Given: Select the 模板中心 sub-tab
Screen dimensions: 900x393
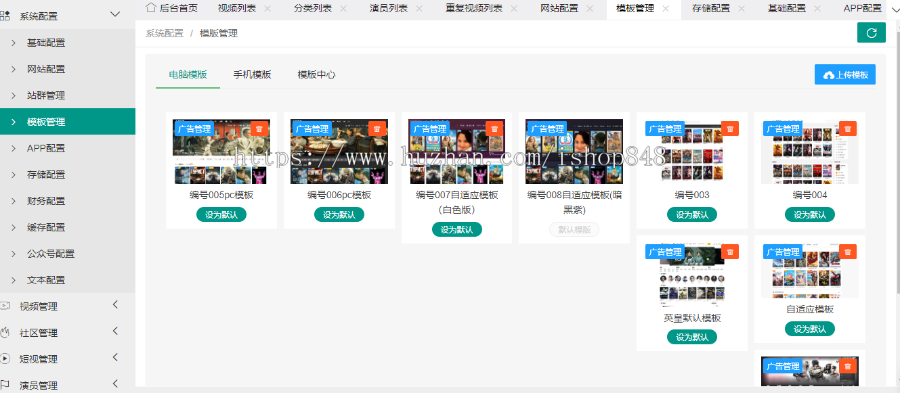Looking at the screenshot, I should click(x=316, y=75).
